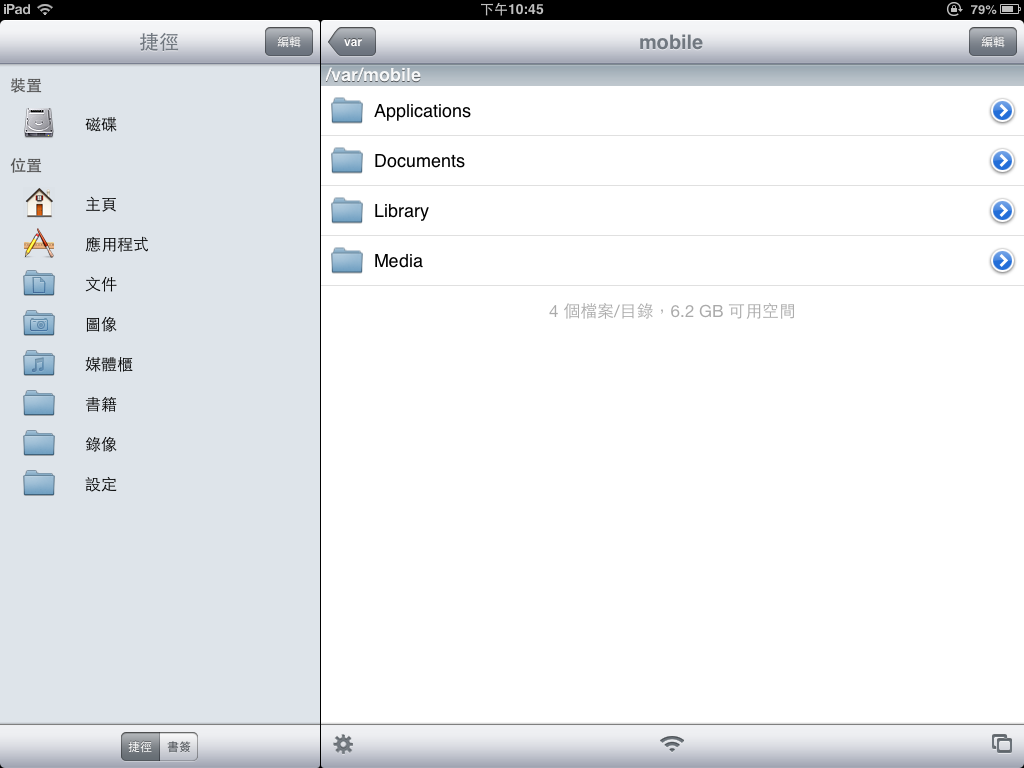Tap 編輯 edit button in the mobile panel
1024x768 pixels.
coord(992,42)
